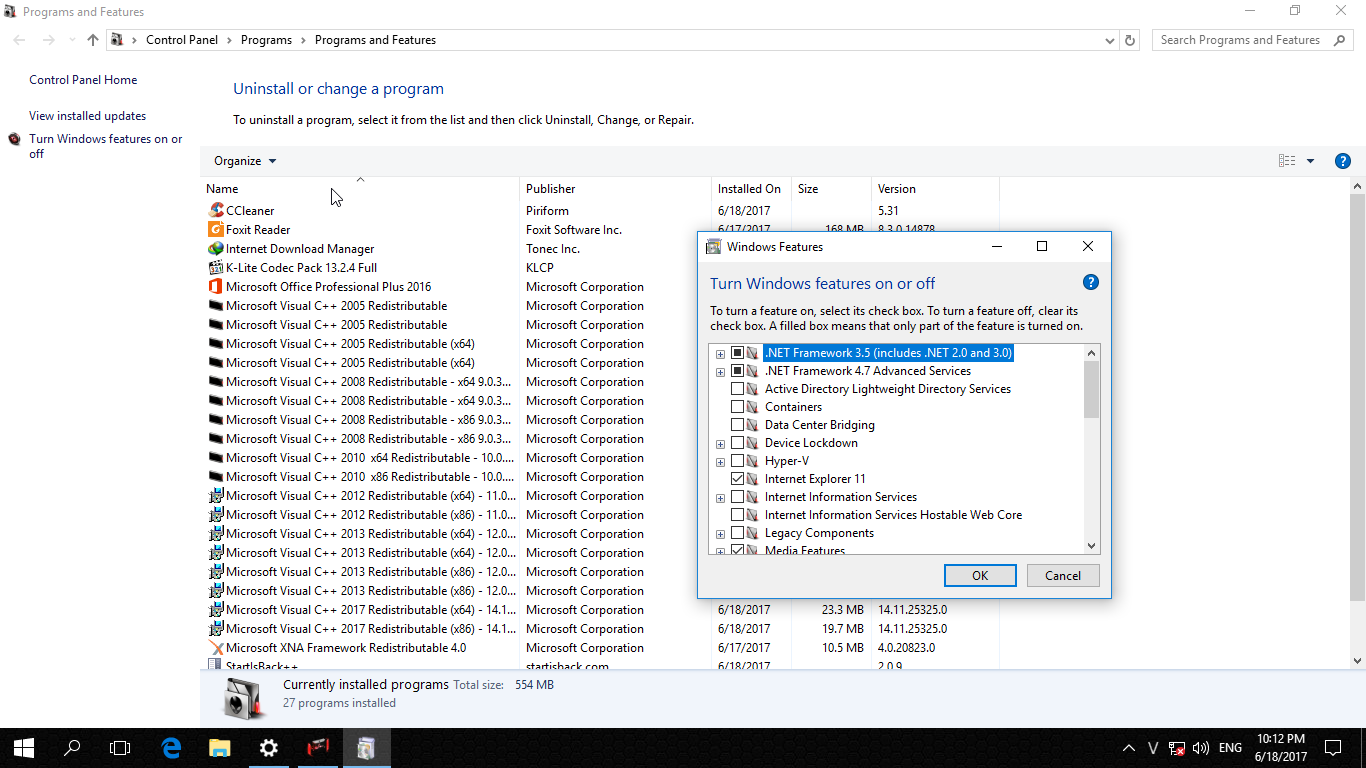Click the Windows Features list scrollbar thumb
This screenshot has height=768, width=1366.
(1091, 390)
